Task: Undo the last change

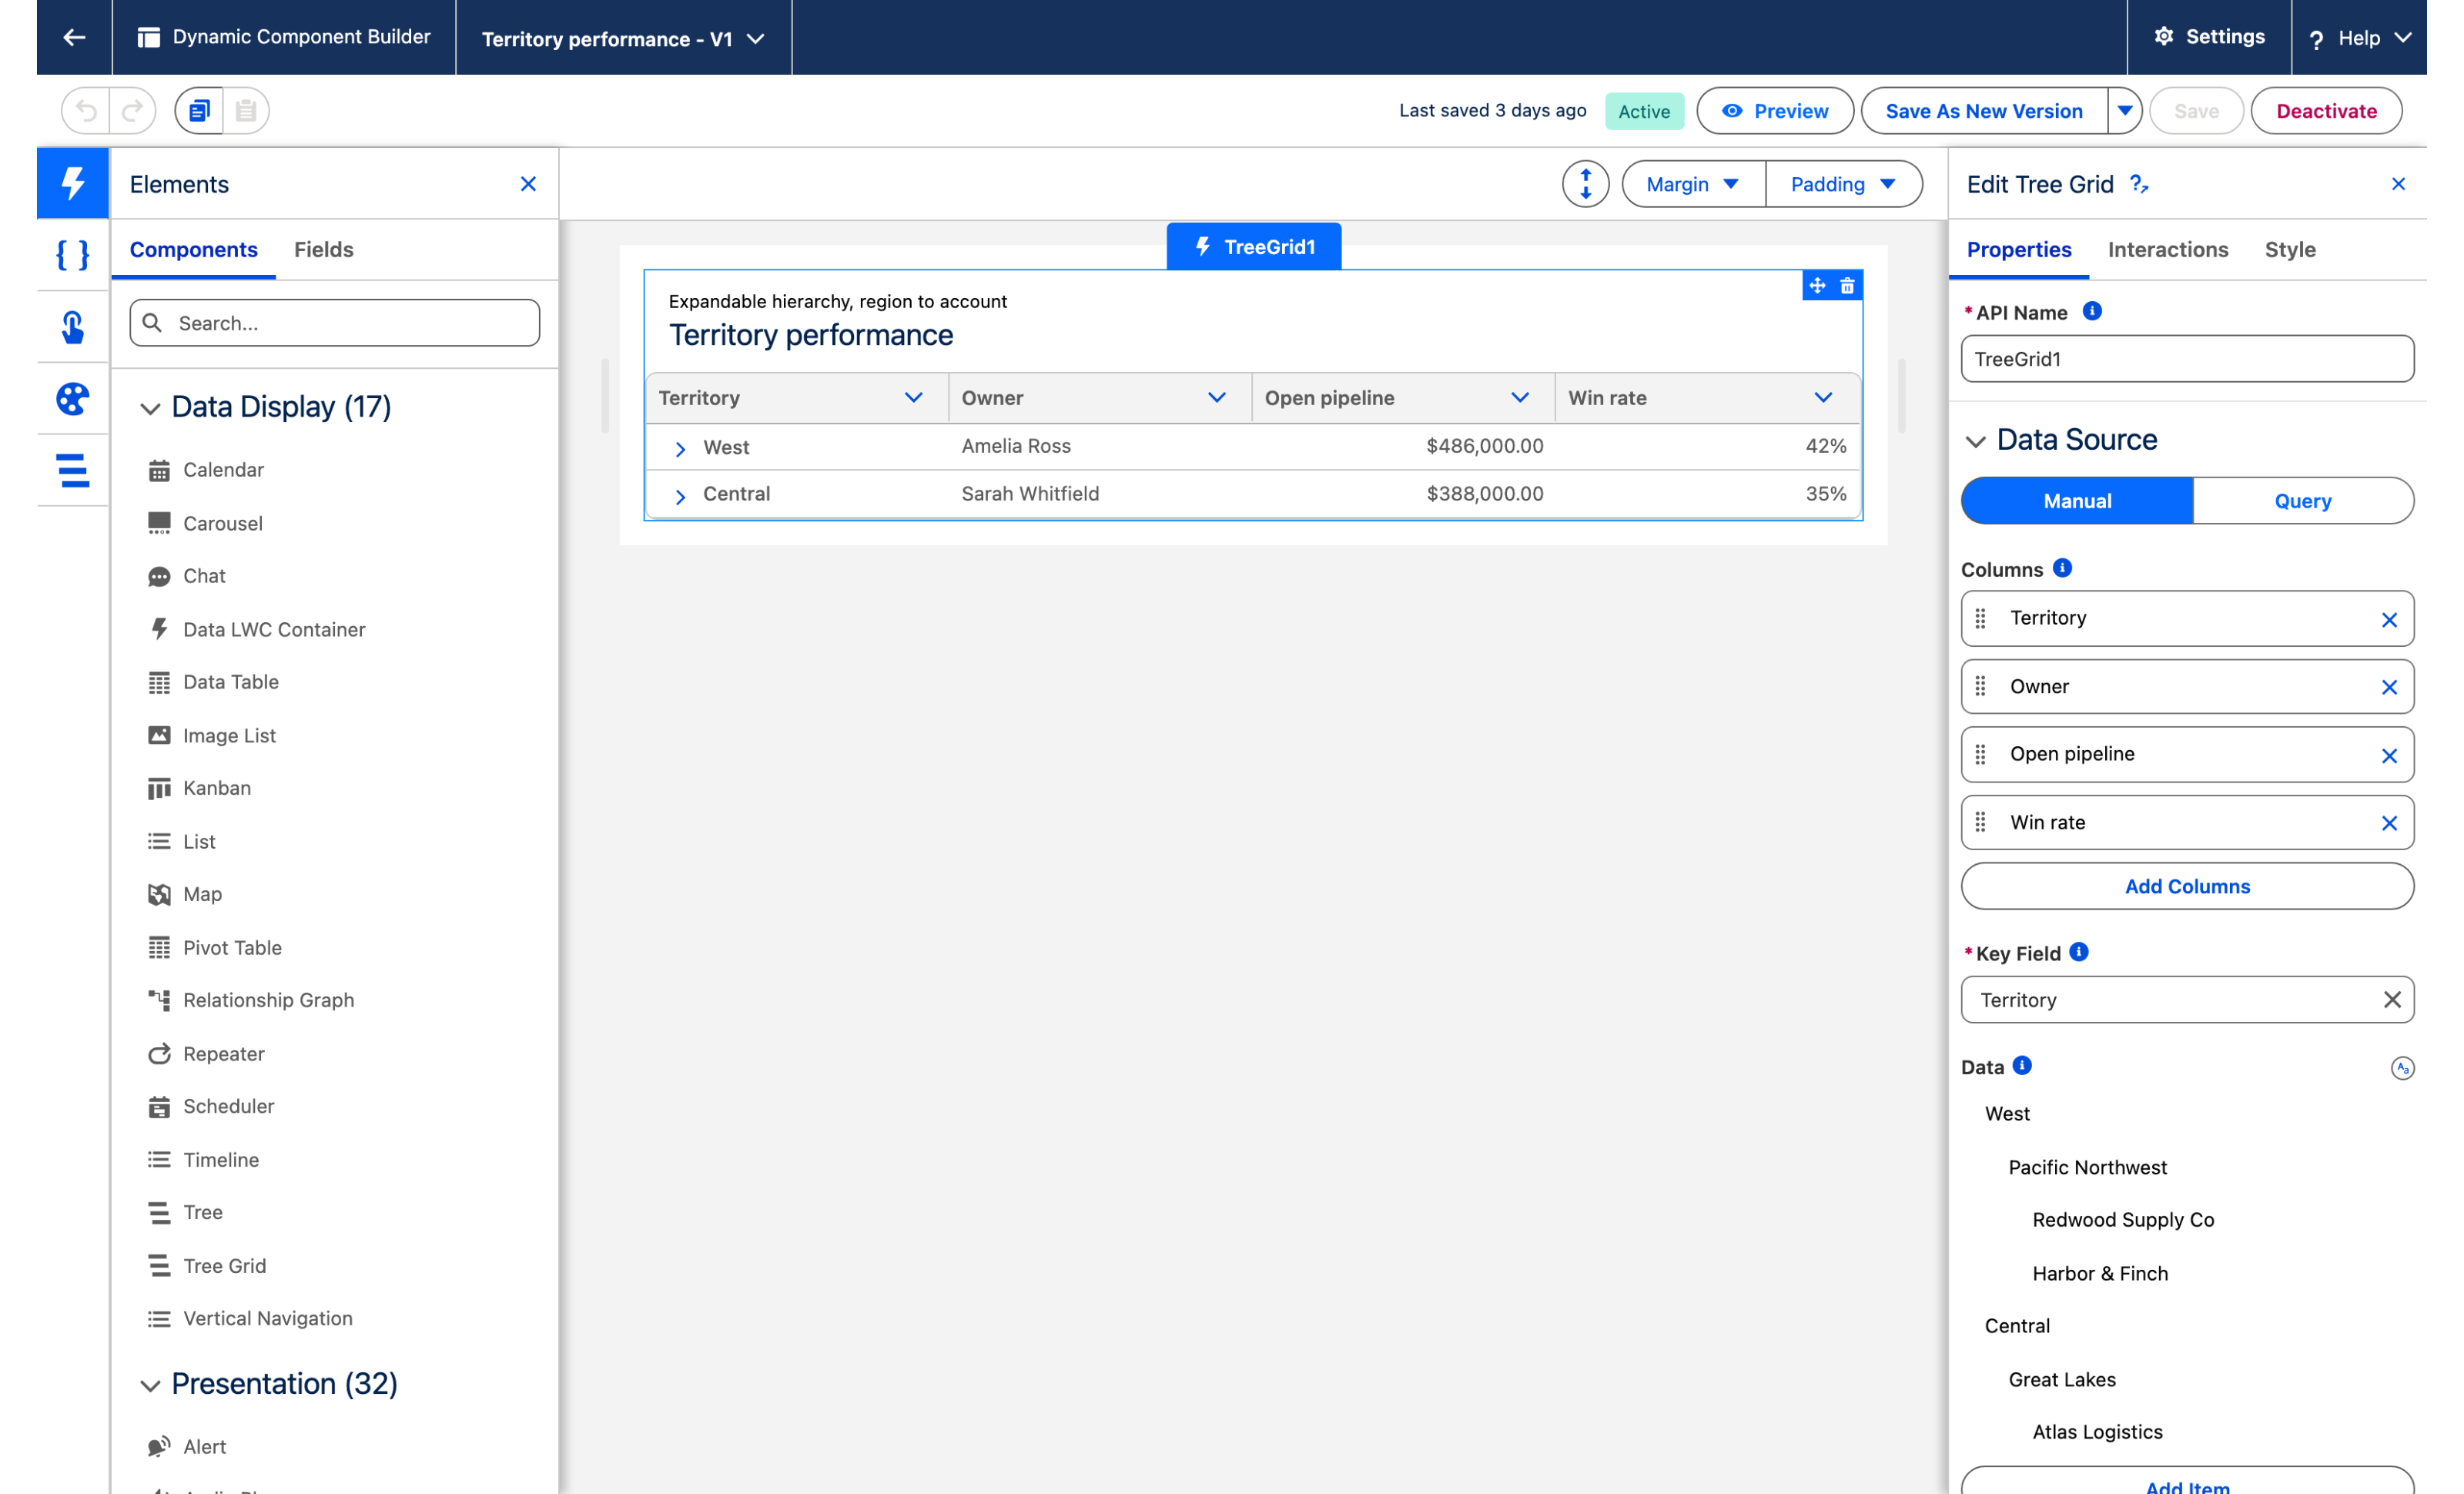Action: pyautogui.click(x=87, y=110)
